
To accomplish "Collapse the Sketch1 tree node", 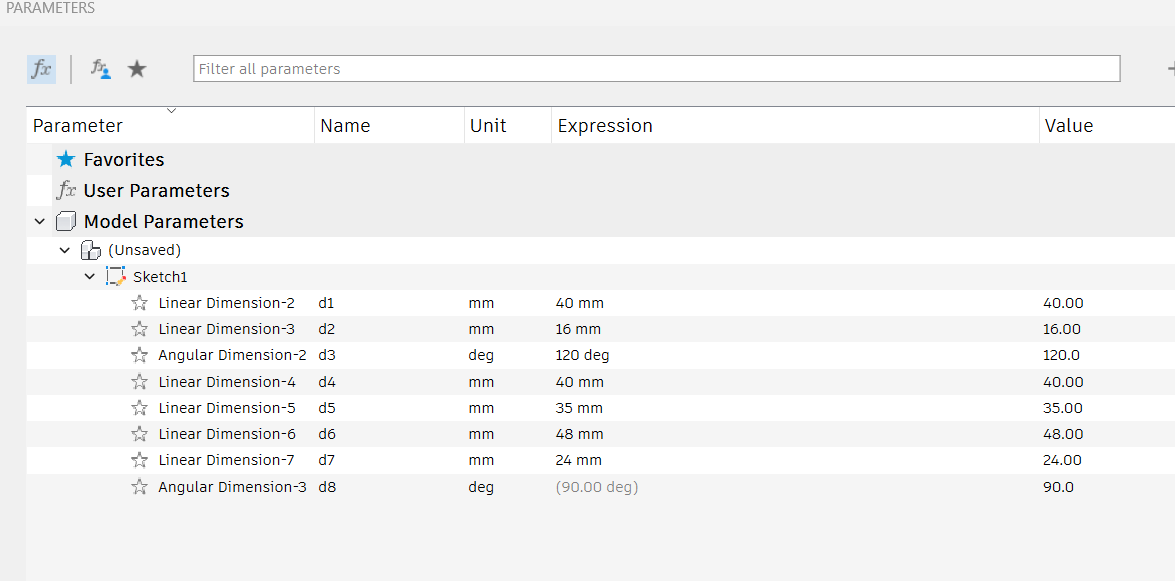I will [90, 277].
